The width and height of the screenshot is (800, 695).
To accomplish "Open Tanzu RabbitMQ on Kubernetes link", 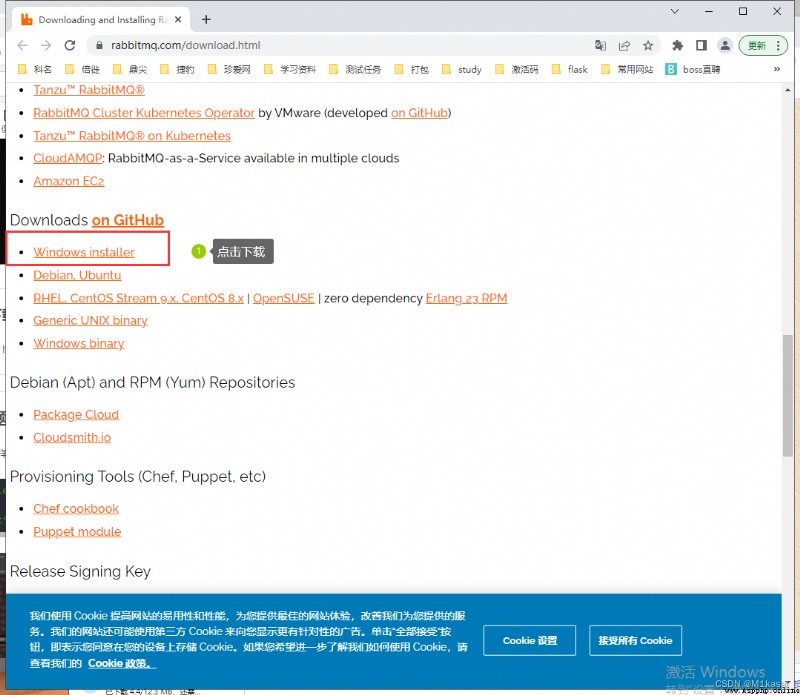I will pyautogui.click(x=132, y=136).
